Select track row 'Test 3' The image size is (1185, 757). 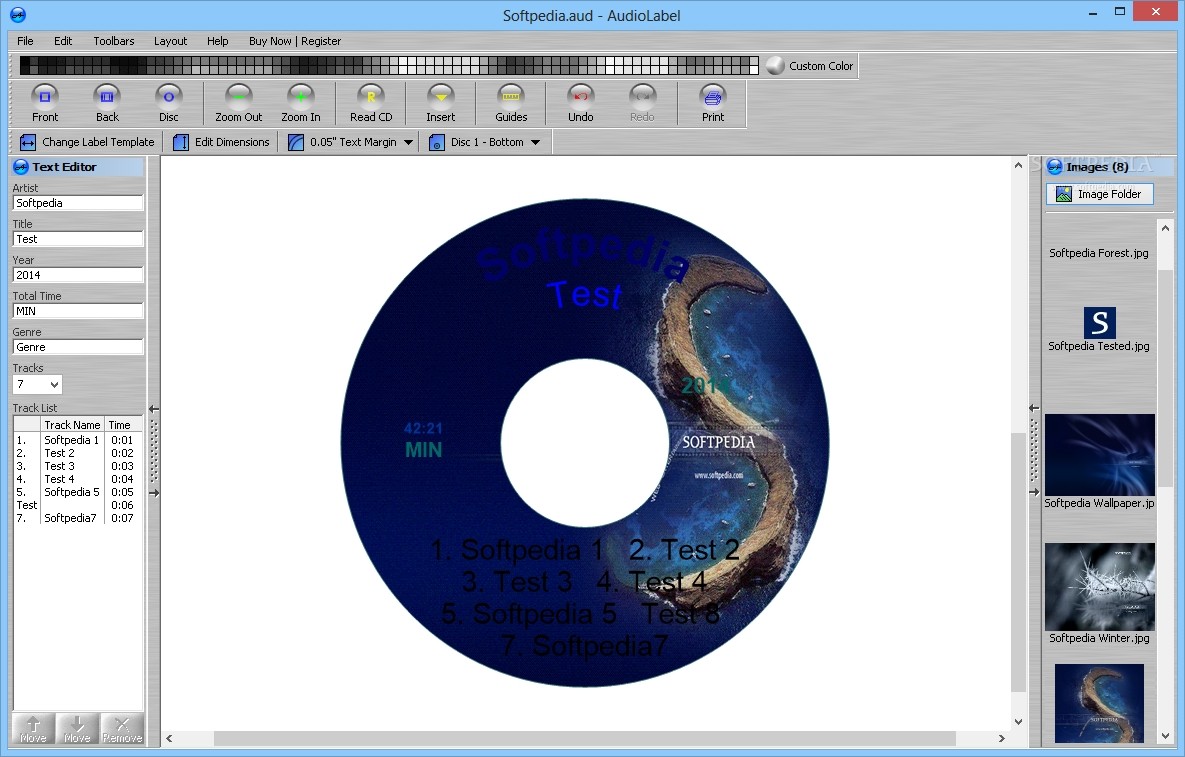click(78, 466)
